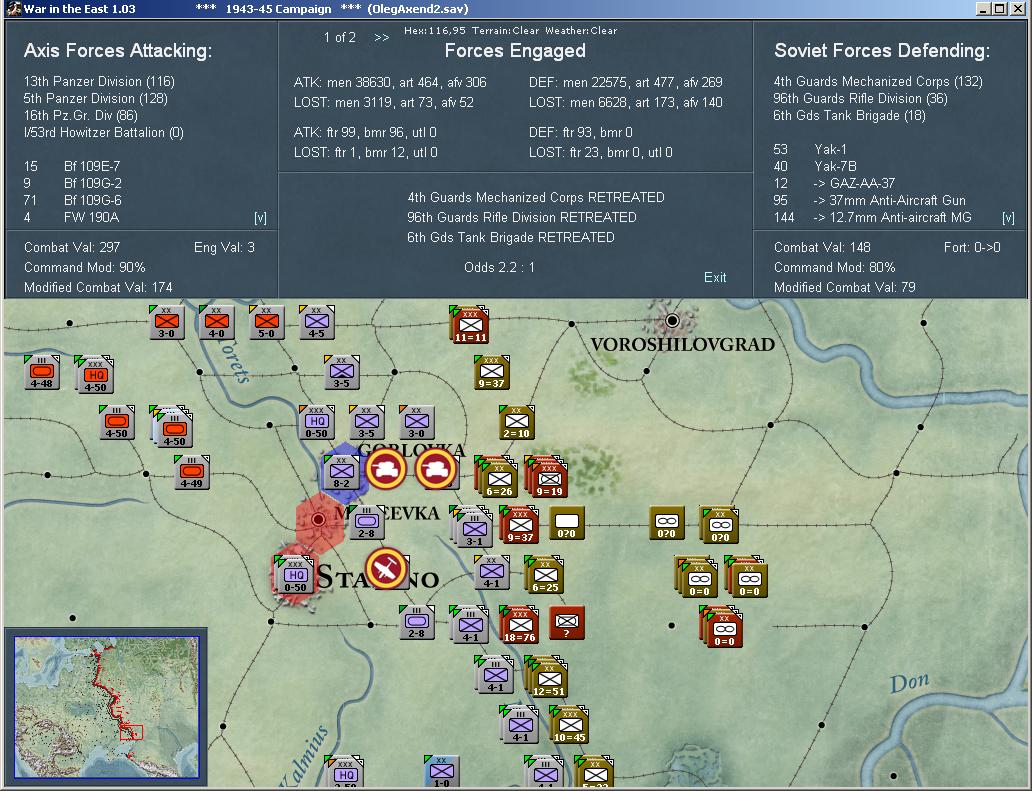Select the olive 2=10 Soviet division counter
Viewport: 1032px width, 791px height.
pos(517,422)
